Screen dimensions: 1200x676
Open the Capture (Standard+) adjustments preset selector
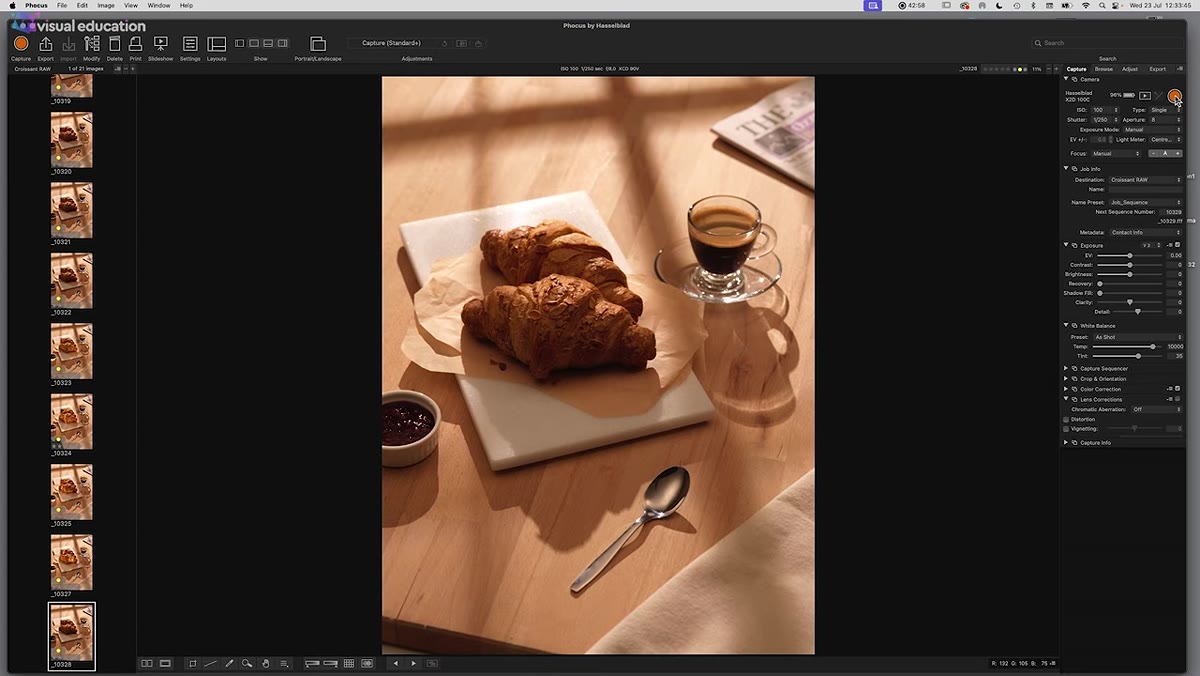(391, 43)
